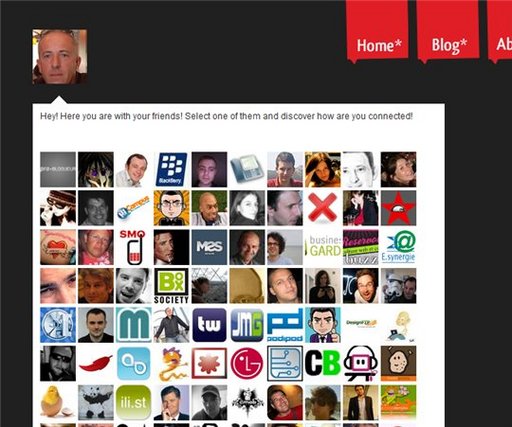
Task: Select the green CB logo avatar
Action: point(323,363)
